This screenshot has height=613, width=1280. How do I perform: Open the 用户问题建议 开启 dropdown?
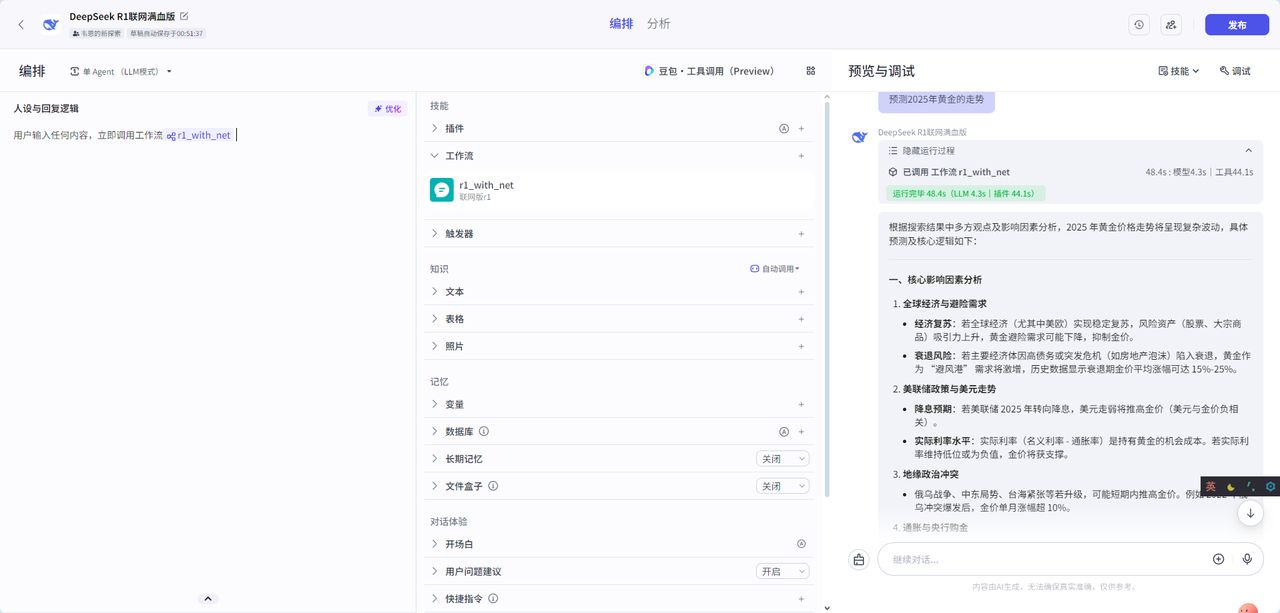[782, 571]
